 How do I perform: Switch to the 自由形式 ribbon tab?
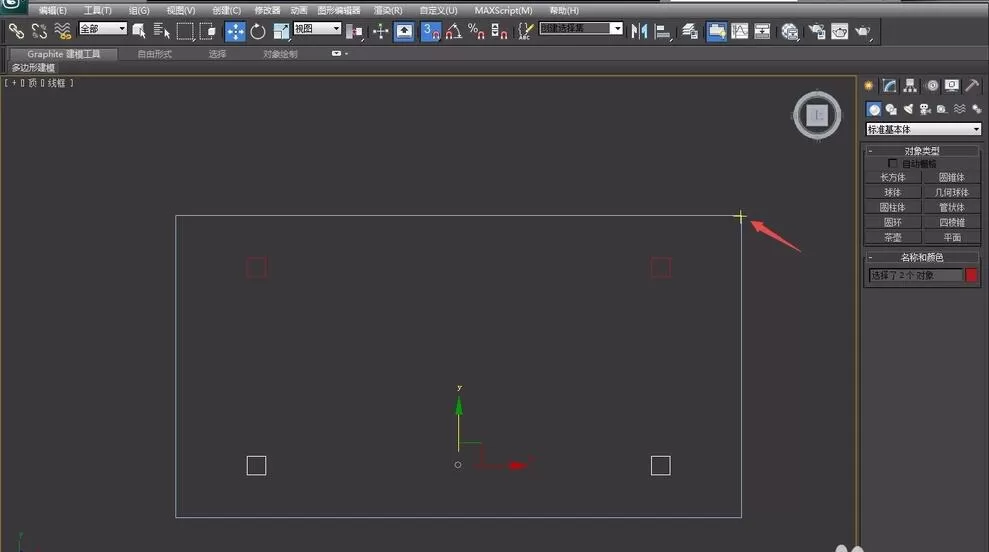(155, 54)
